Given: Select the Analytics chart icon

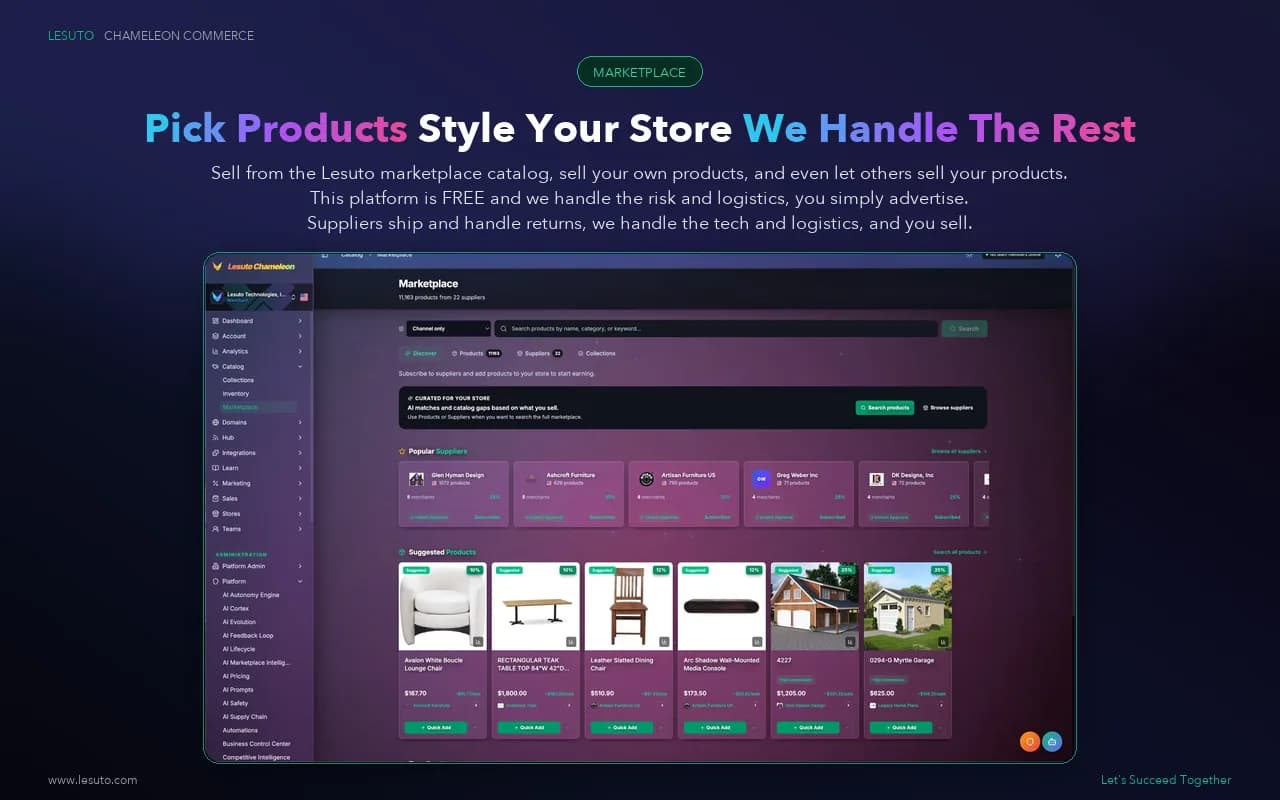Looking at the screenshot, I should 215,351.
